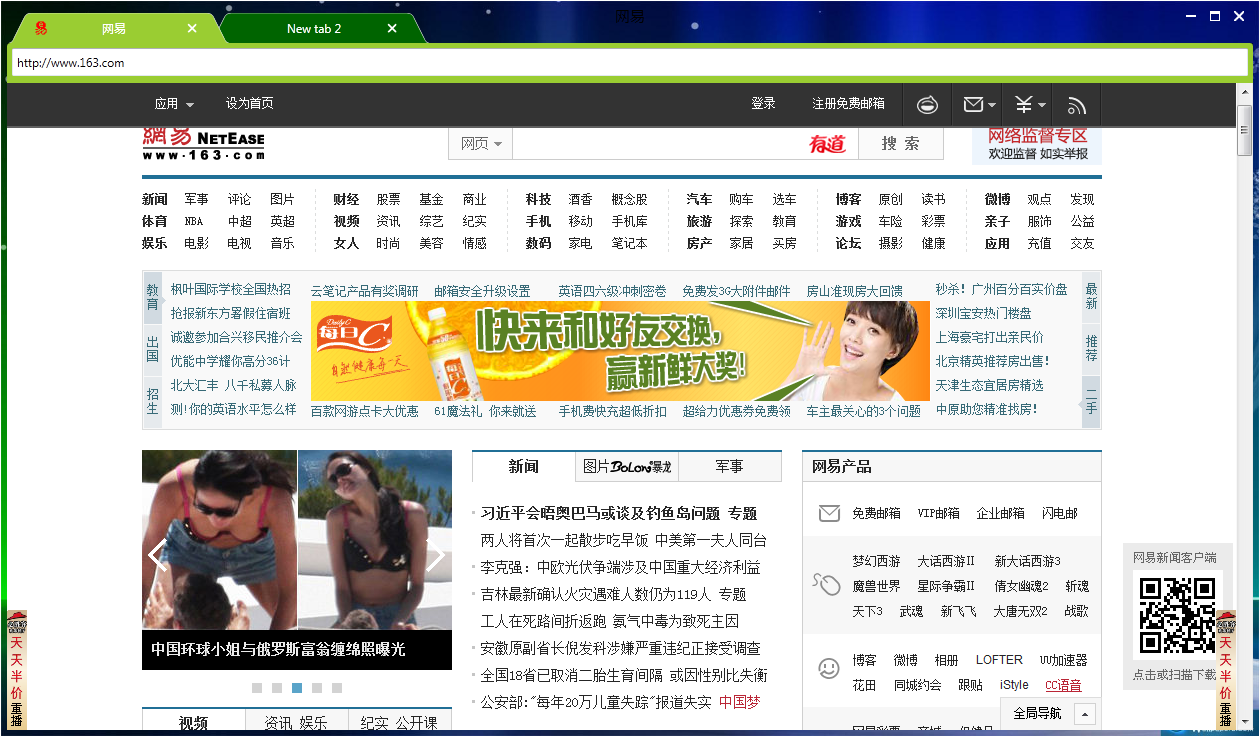This screenshot has height=737, width=1260.
Task: Switch to the 军事 news tab
Action: click(x=729, y=467)
